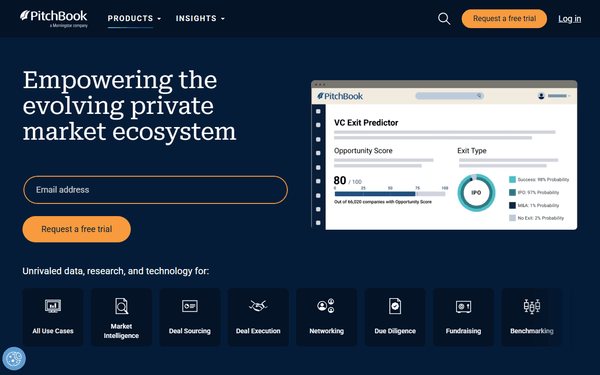Select the Fundraising label
The width and height of the screenshot is (600, 375).
463,331
